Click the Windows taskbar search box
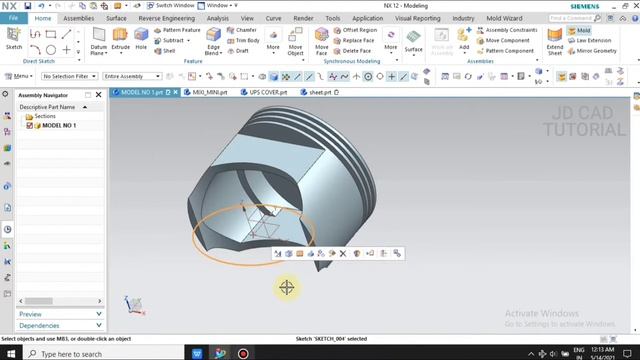The width and height of the screenshot is (640, 360). pos(104,353)
